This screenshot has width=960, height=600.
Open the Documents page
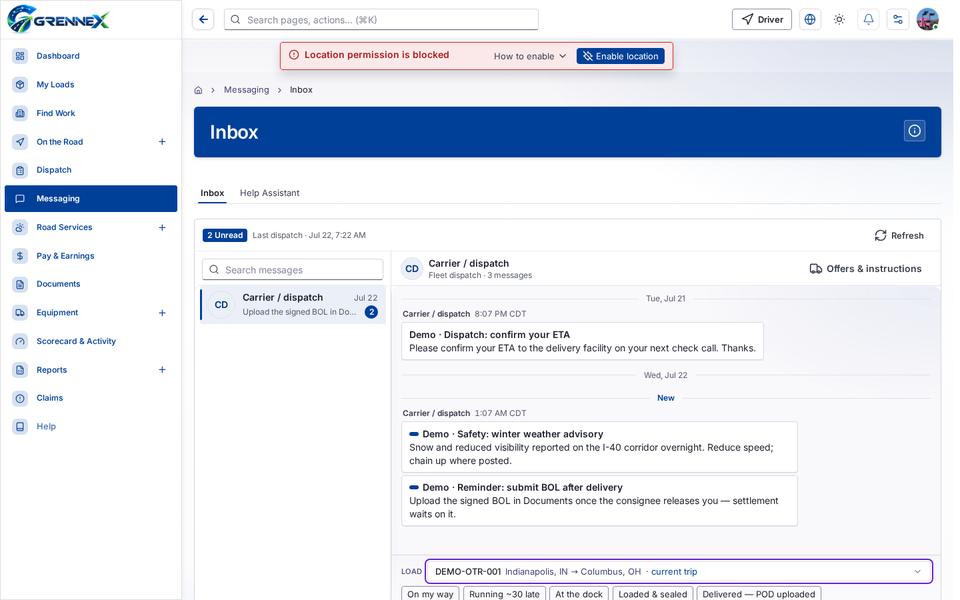click(91, 284)
